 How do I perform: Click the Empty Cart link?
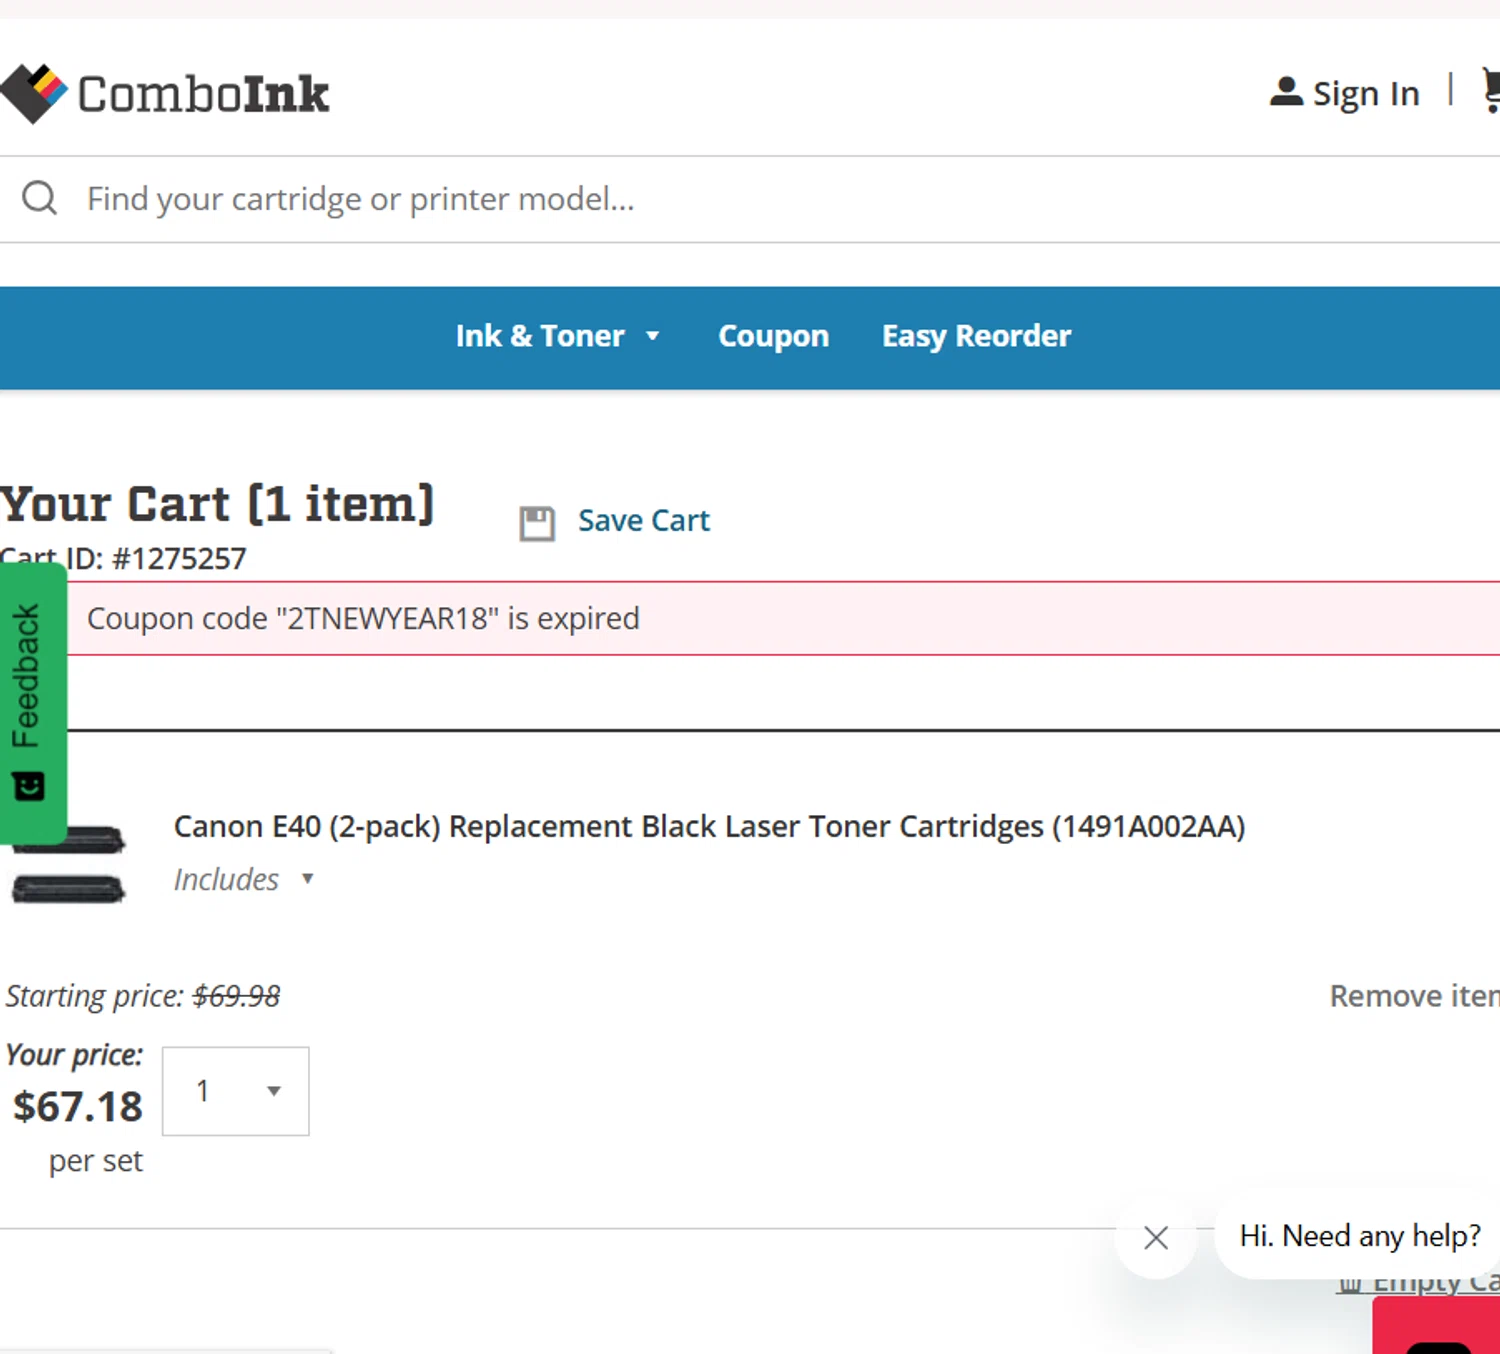1419,1284
